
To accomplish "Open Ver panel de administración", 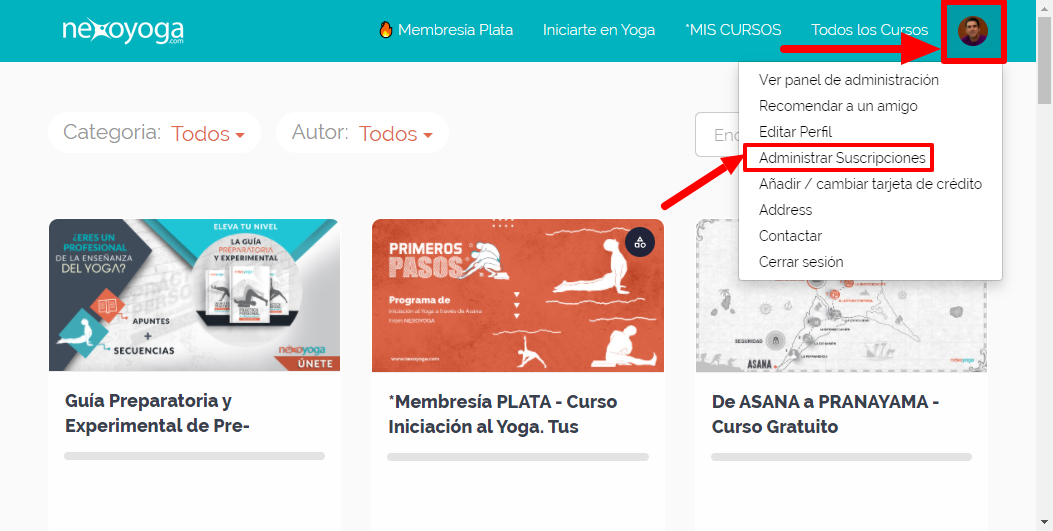I will point(849,80).
